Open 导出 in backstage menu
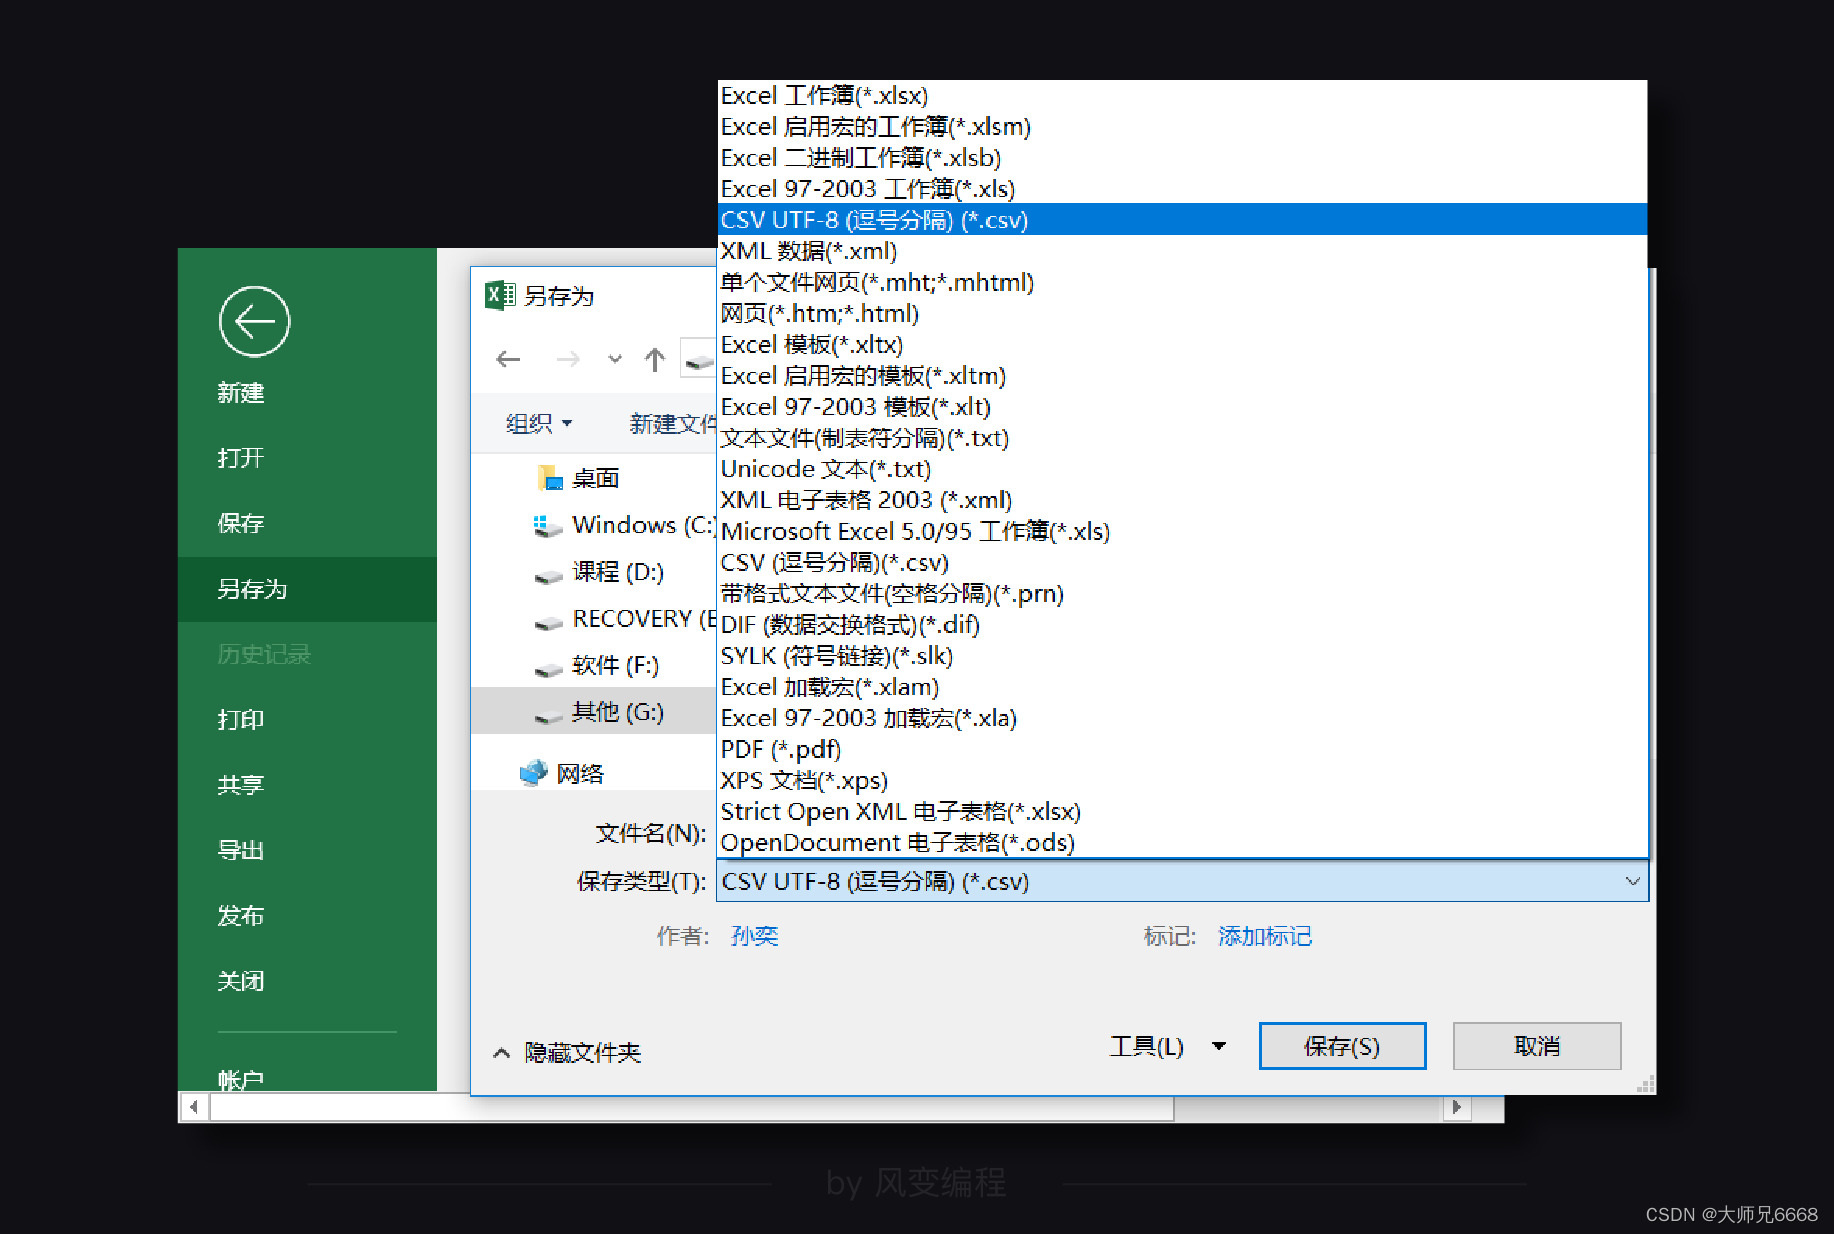Screen dimensions: 1834x1234 [241, 850]
